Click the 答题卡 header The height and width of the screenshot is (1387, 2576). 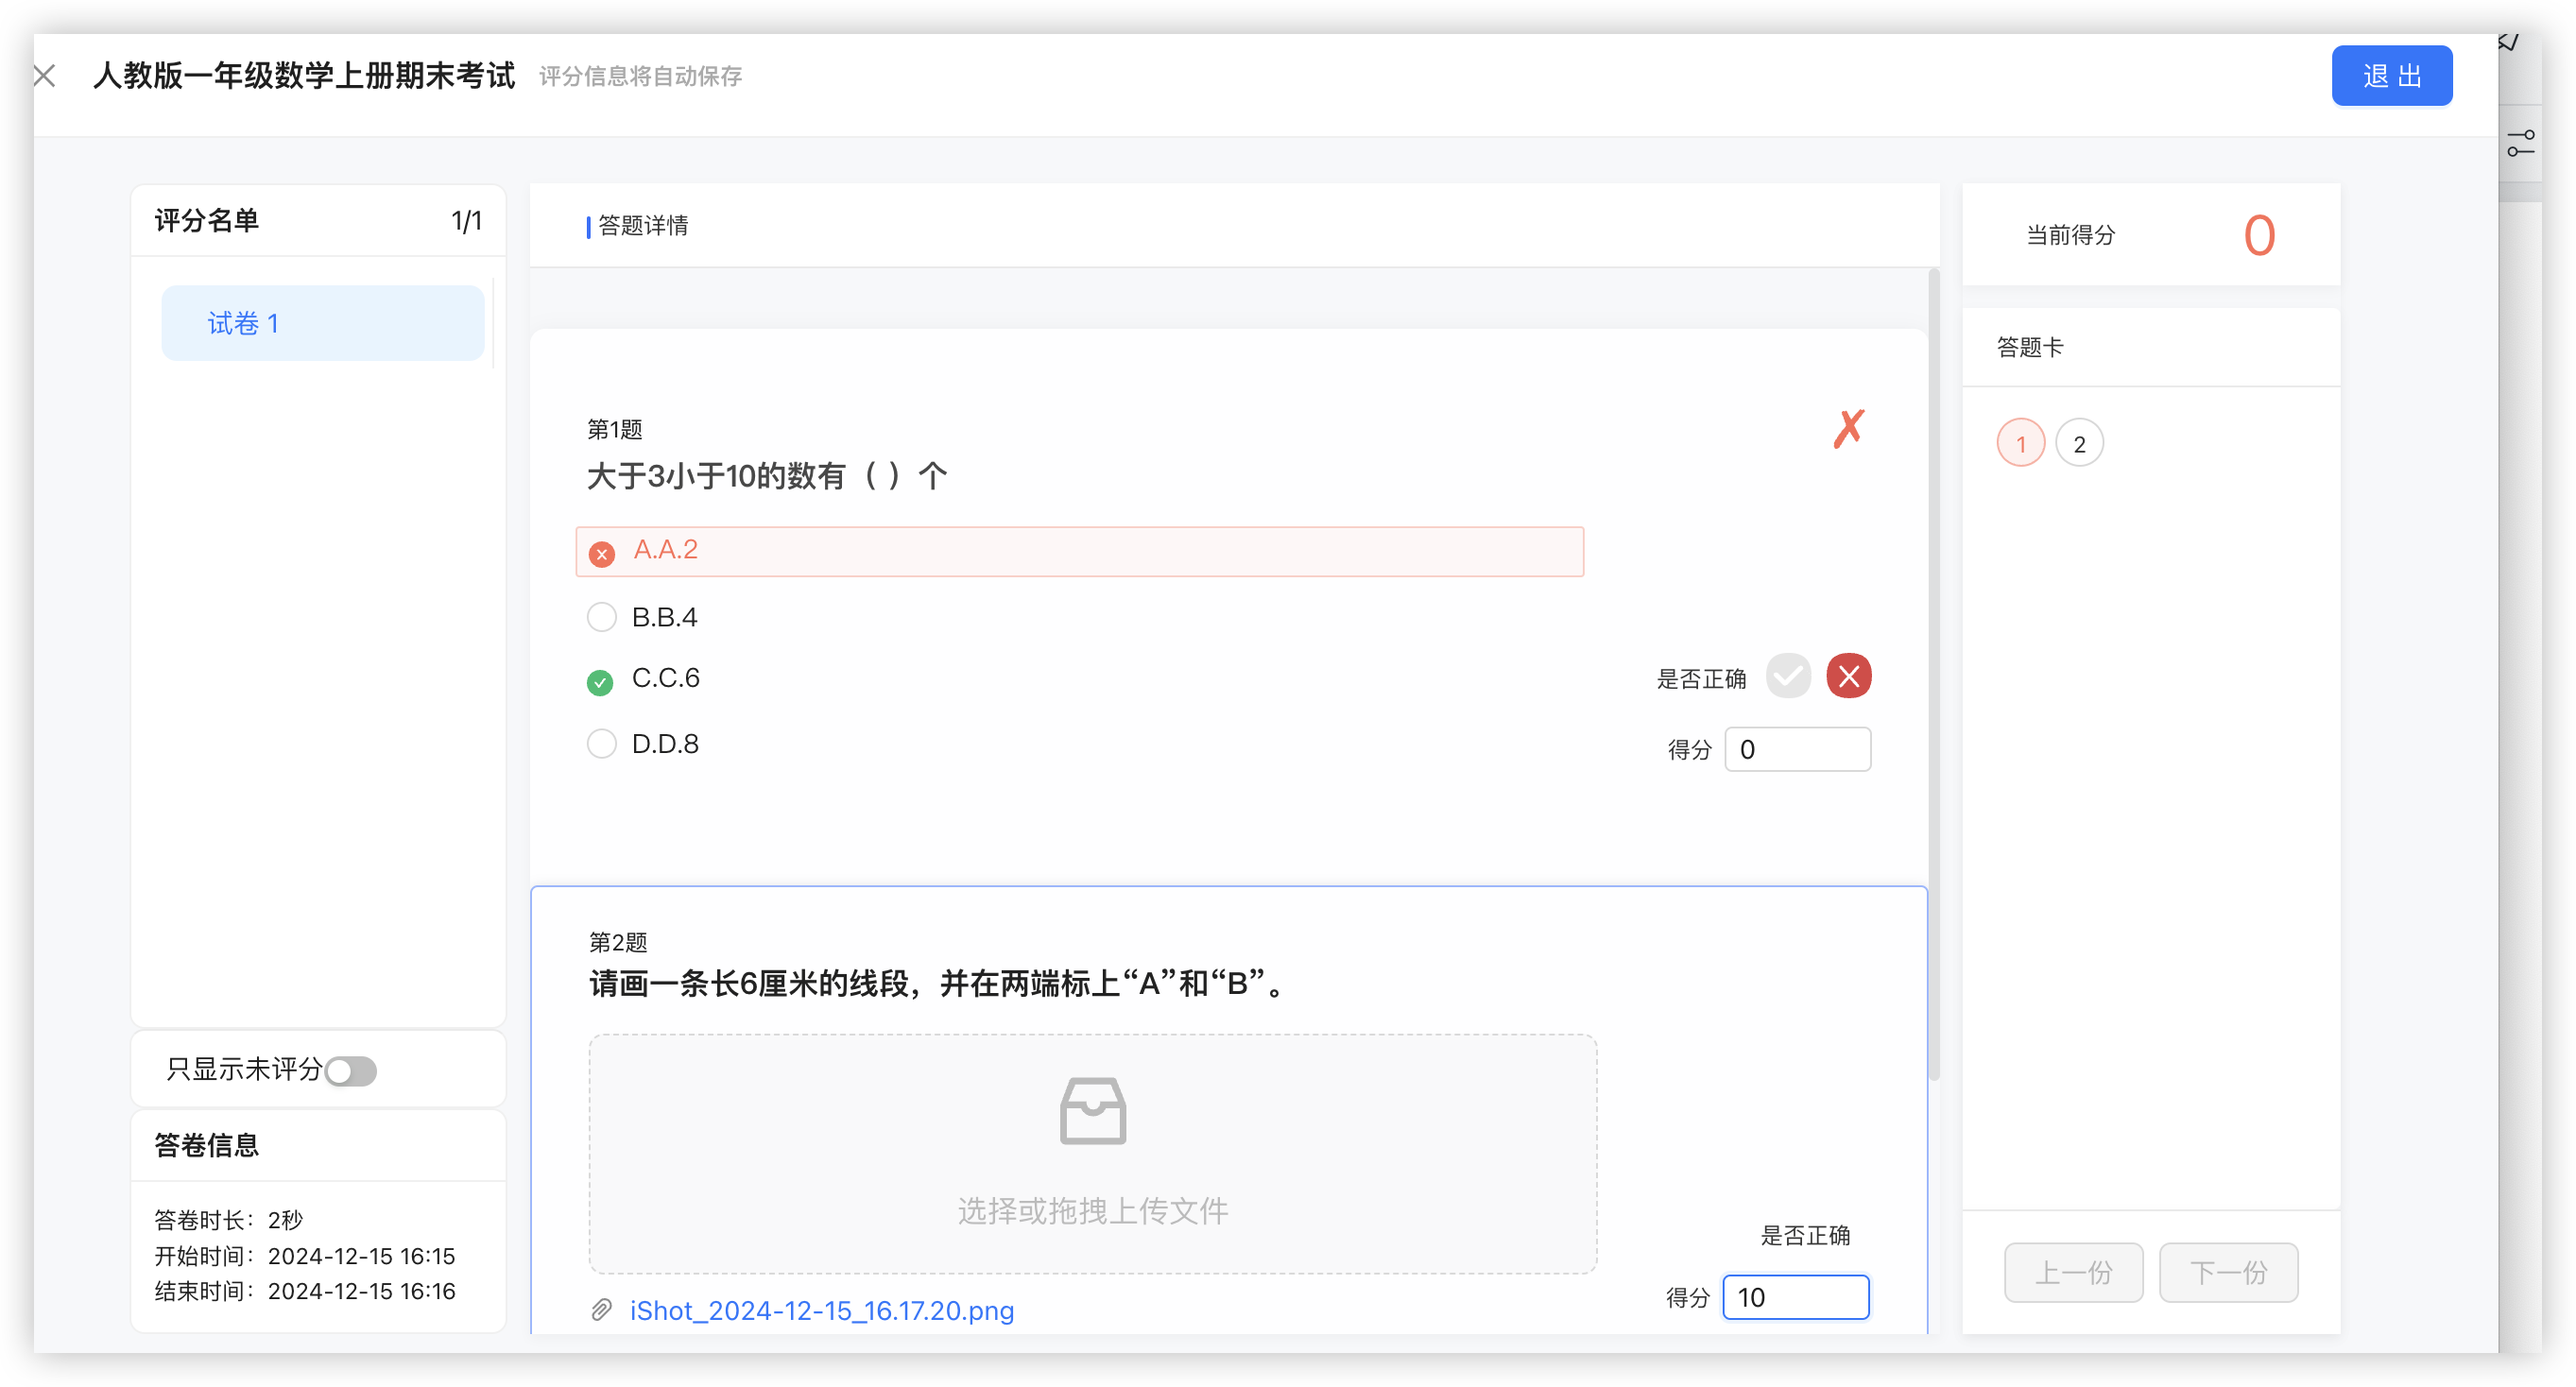[x=2029, y=347]
